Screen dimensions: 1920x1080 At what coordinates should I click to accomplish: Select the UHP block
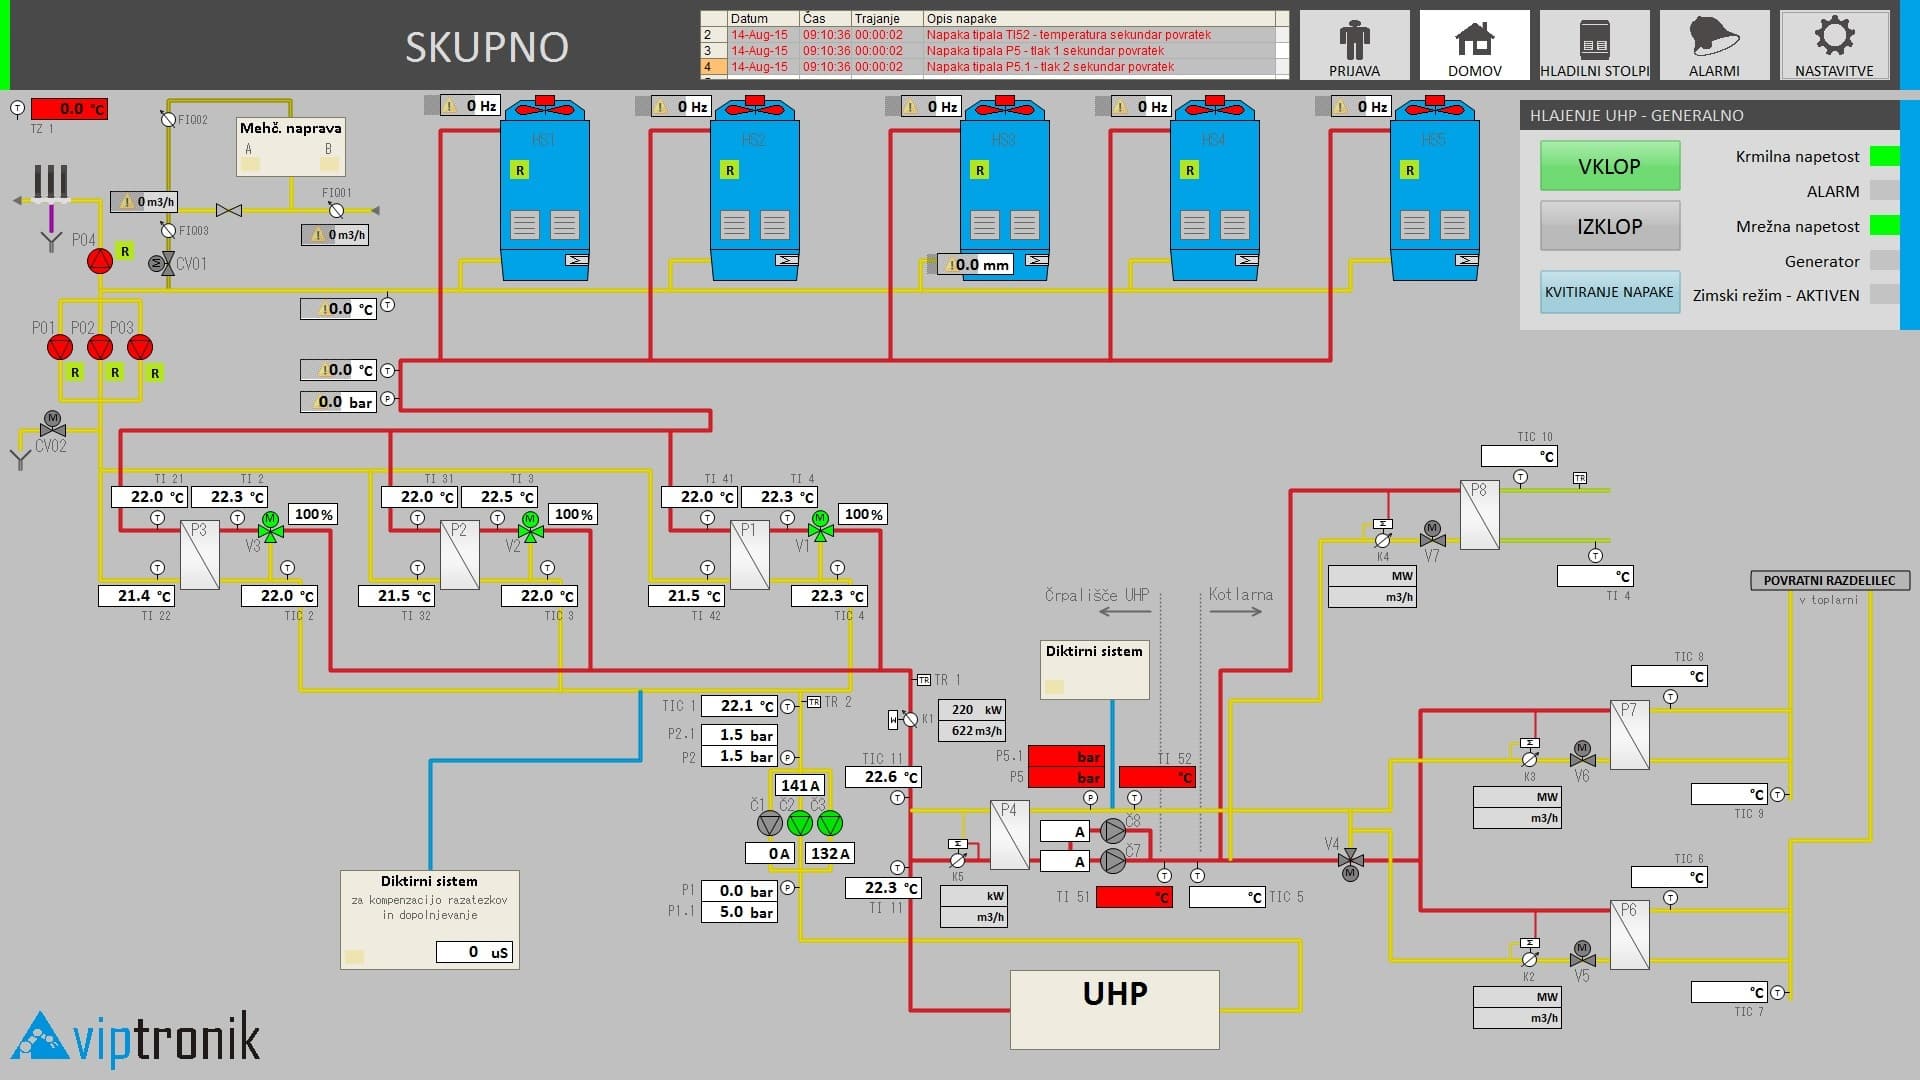pos(1114,1008)
